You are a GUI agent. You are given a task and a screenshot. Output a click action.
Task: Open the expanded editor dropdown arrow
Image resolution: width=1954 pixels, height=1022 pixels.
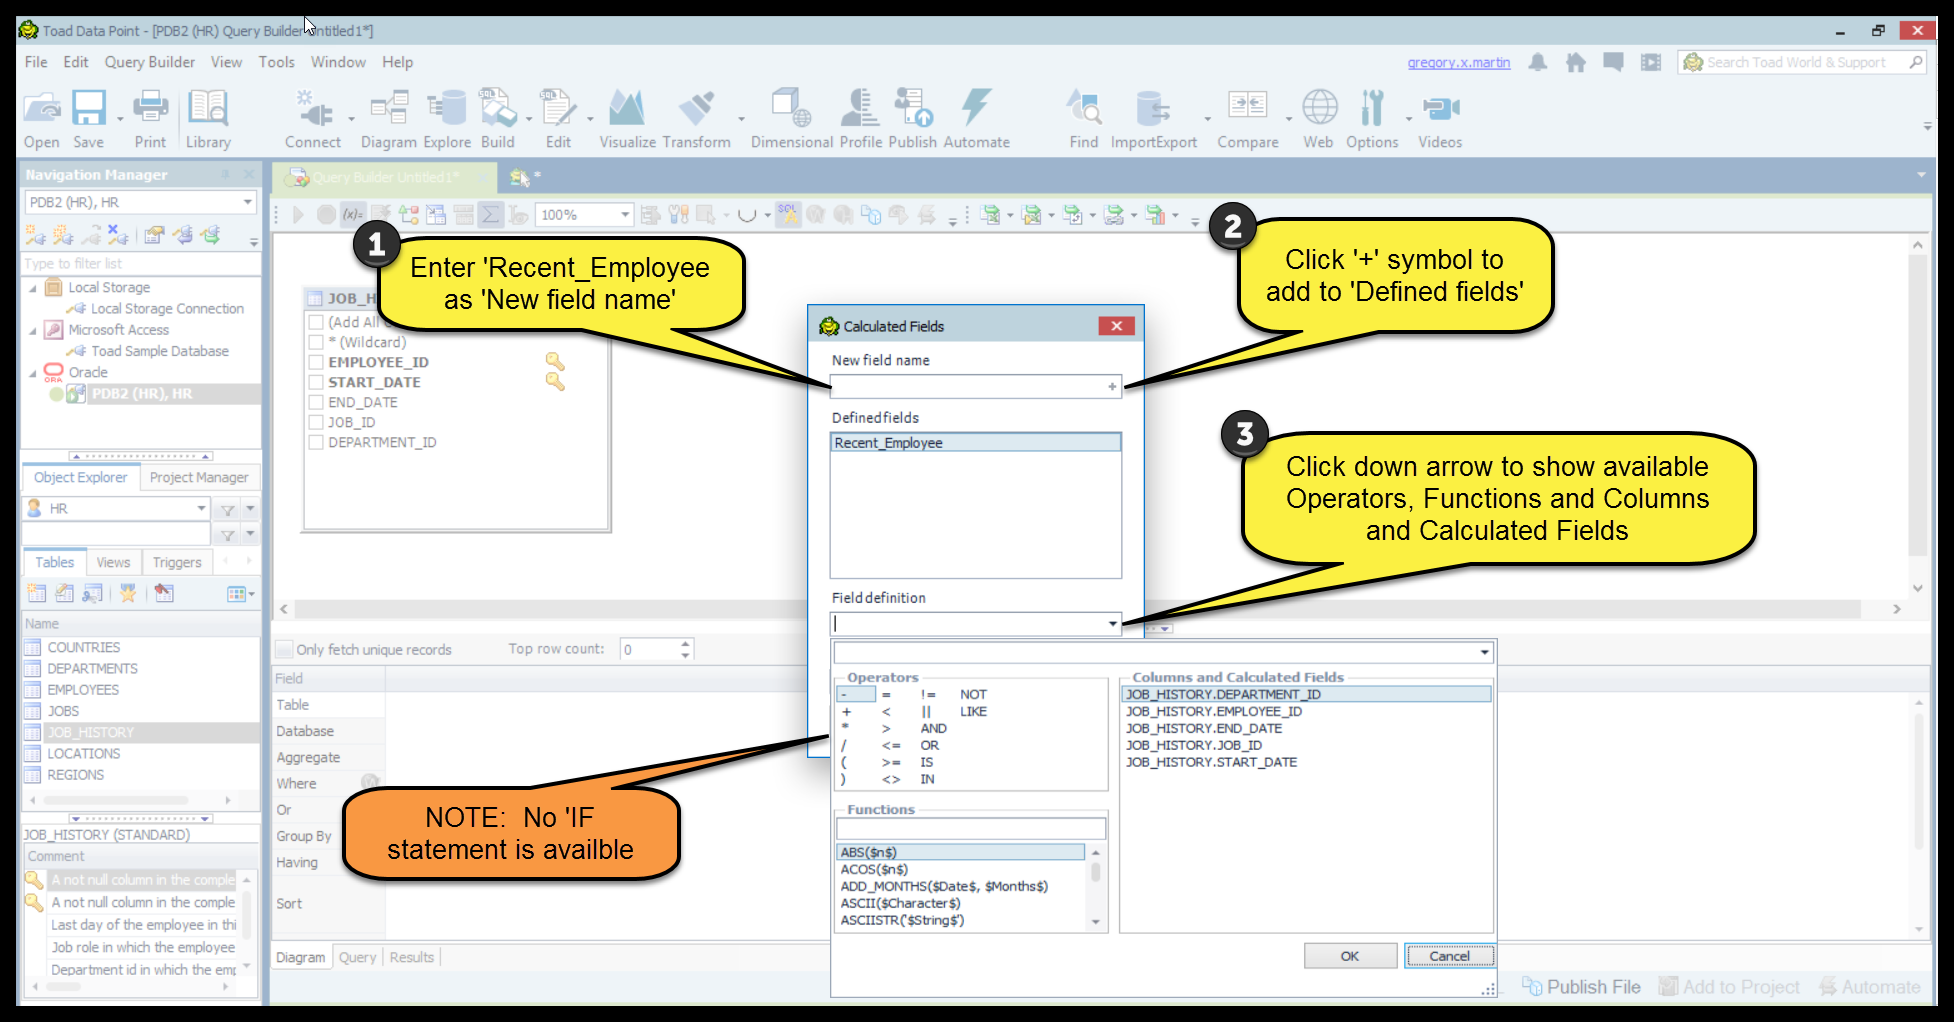tap(1485, 652)
